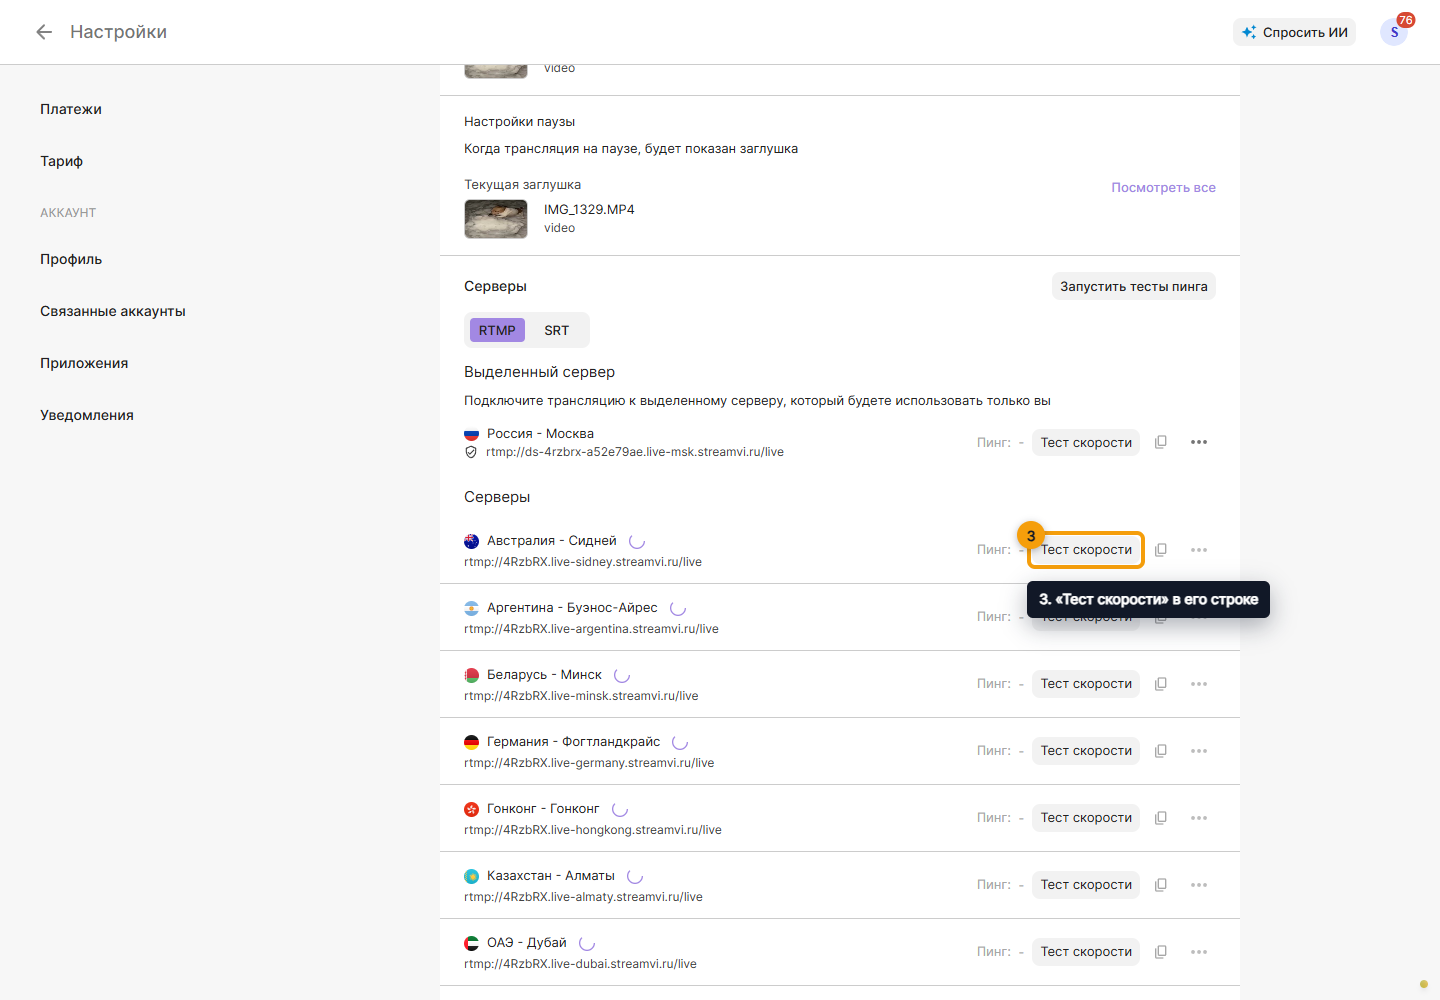The image size is (1440, 1000).
Task: Run Тест скорости for Казахстан - Алматы
Action: [1086, 885]
